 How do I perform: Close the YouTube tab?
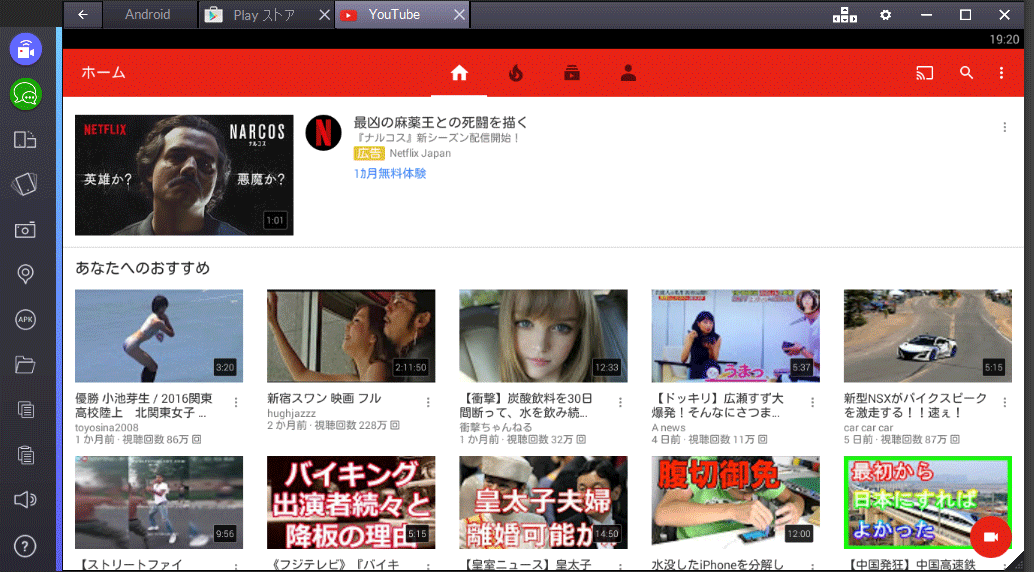coord(459,15)
